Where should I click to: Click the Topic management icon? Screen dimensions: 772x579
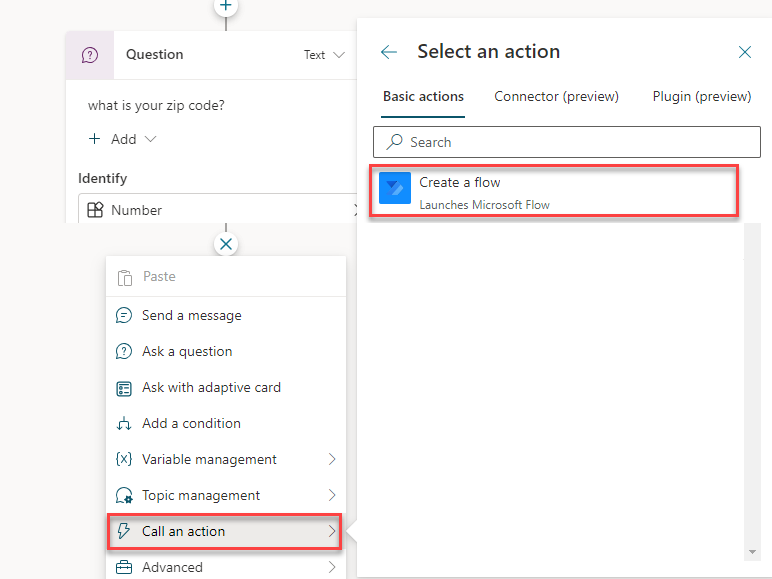click(x=124, y=495)
